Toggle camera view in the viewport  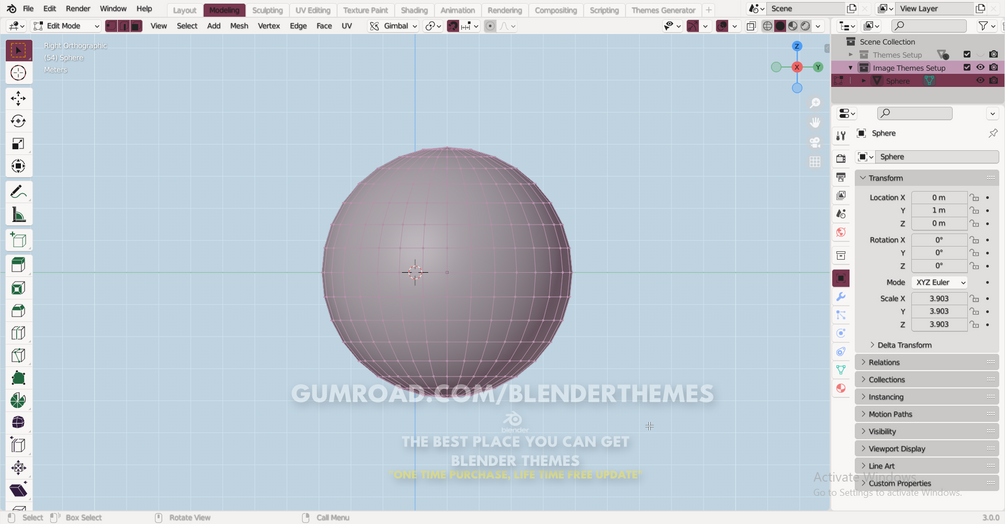(x=815, y=142)
